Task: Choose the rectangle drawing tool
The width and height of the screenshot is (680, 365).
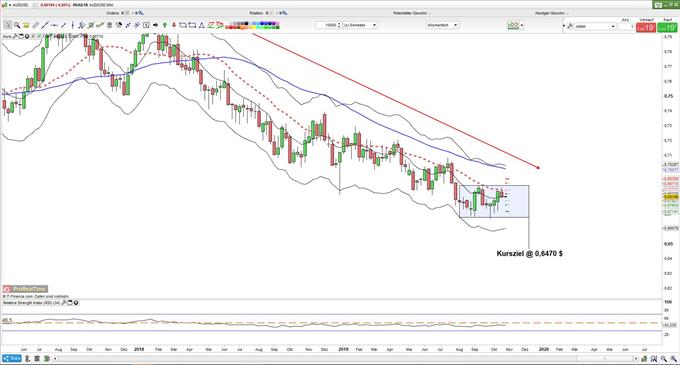Action: pyautogui.click(x=192, y=25)
